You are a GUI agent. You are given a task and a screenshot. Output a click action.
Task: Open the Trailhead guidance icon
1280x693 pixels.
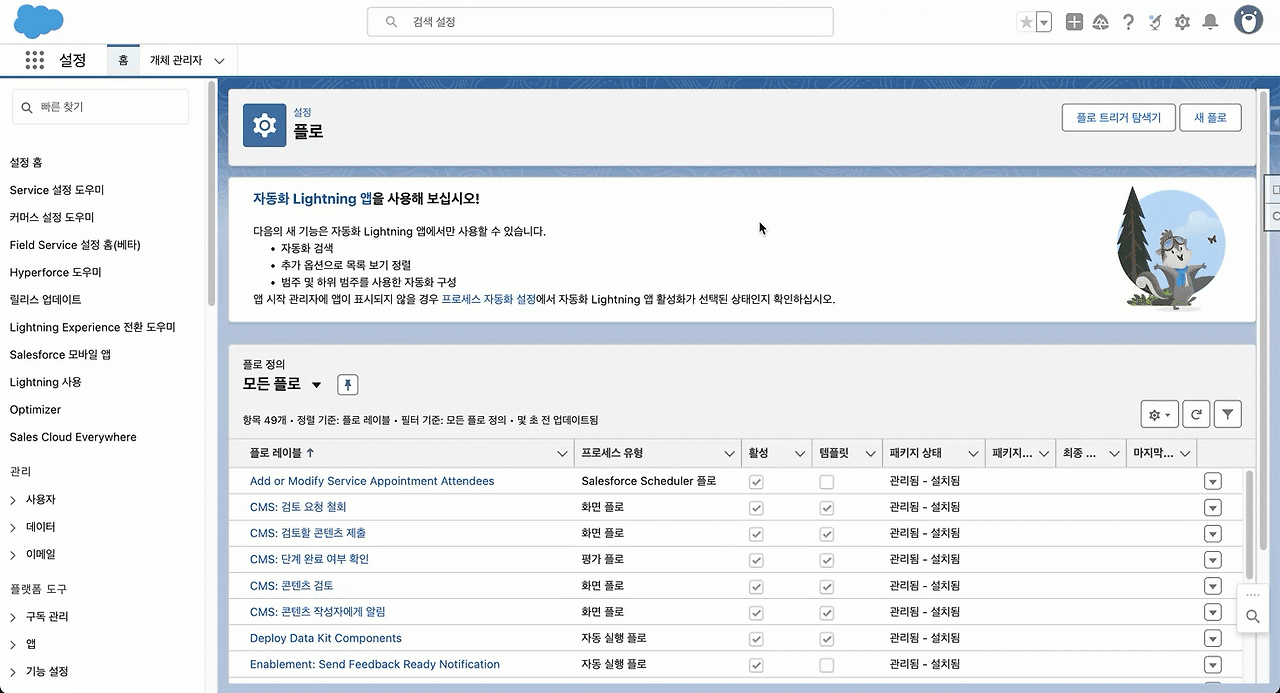point(1101,22)
